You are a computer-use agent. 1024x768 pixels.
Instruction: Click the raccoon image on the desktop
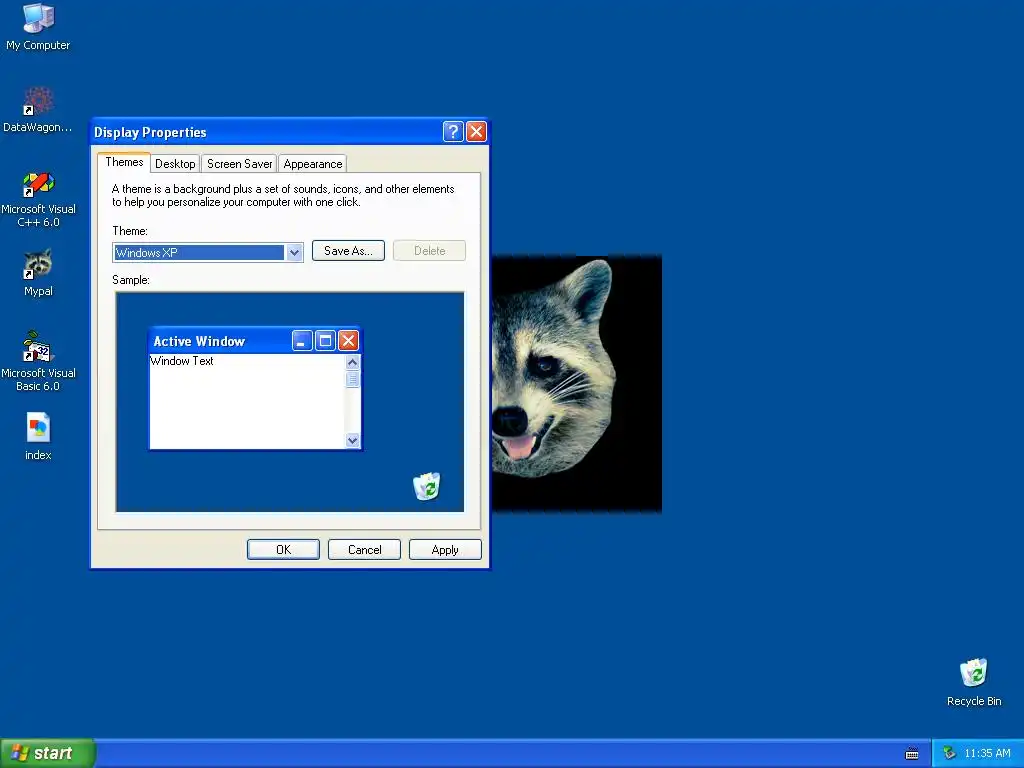click(x=577, y=383)
